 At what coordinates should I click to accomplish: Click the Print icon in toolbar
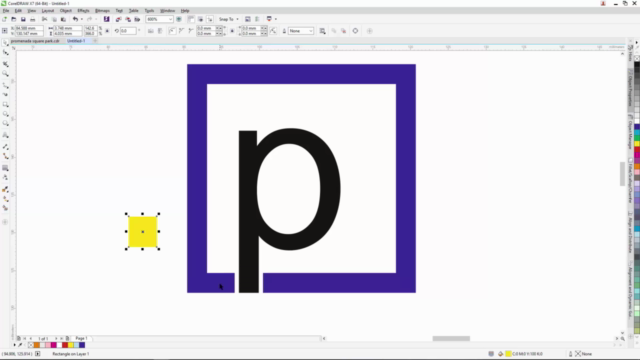click(x=33, y=19)
